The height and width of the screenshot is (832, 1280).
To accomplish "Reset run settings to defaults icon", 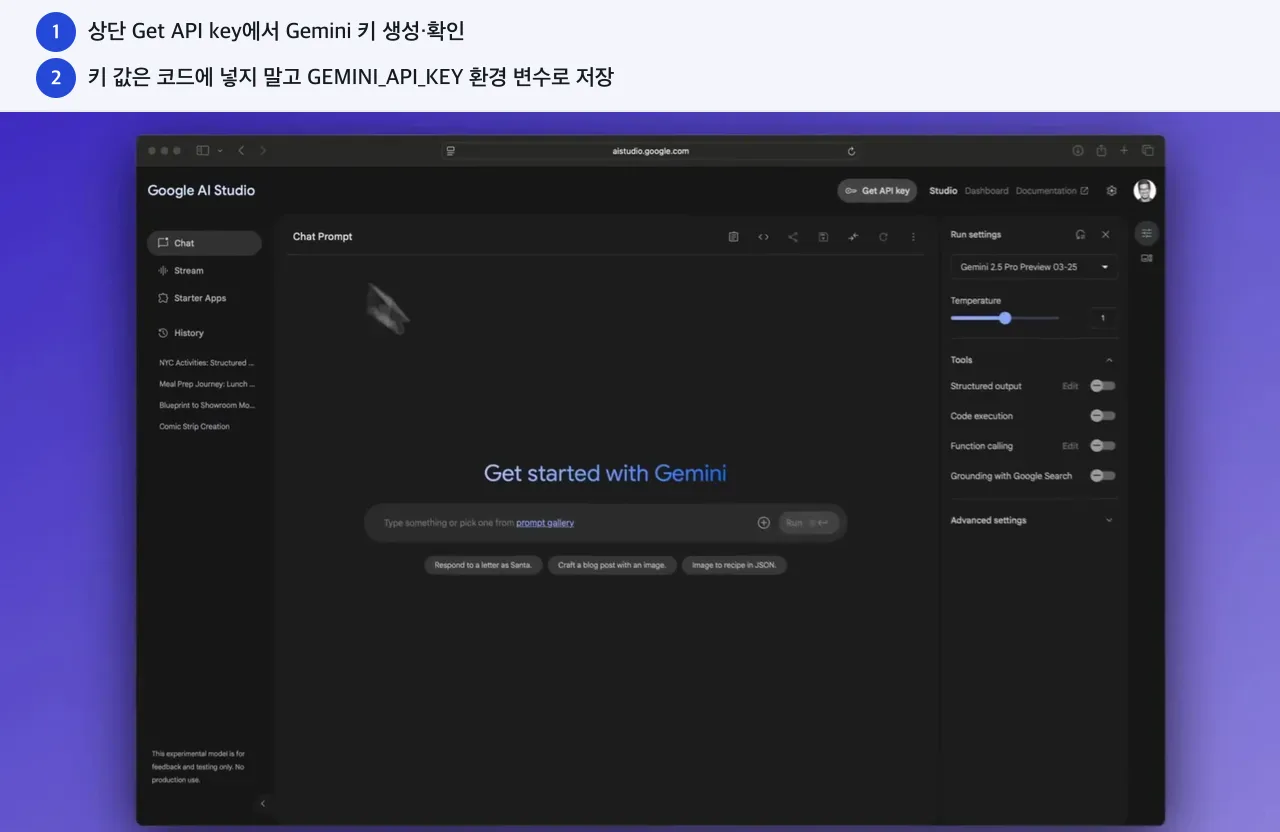I will click(1080, 234).
